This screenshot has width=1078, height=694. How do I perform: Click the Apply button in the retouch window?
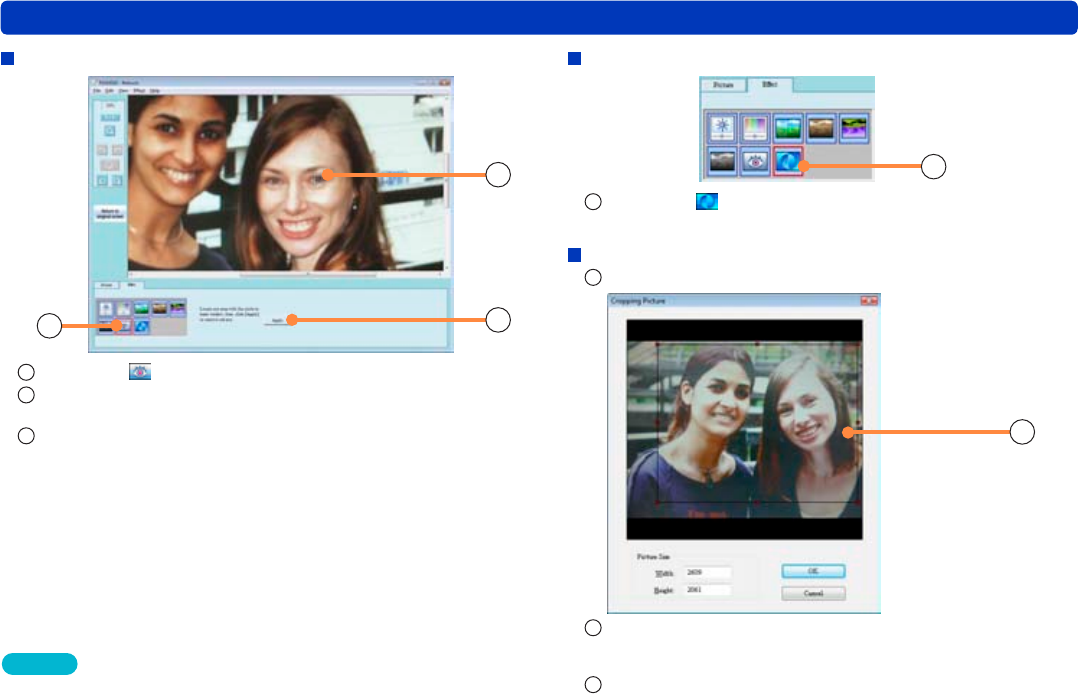click(277, 321)
